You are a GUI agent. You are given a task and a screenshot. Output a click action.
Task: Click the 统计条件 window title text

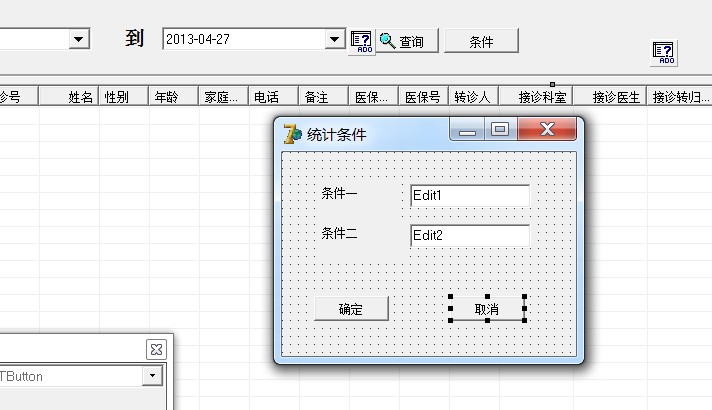pos(336,134)
